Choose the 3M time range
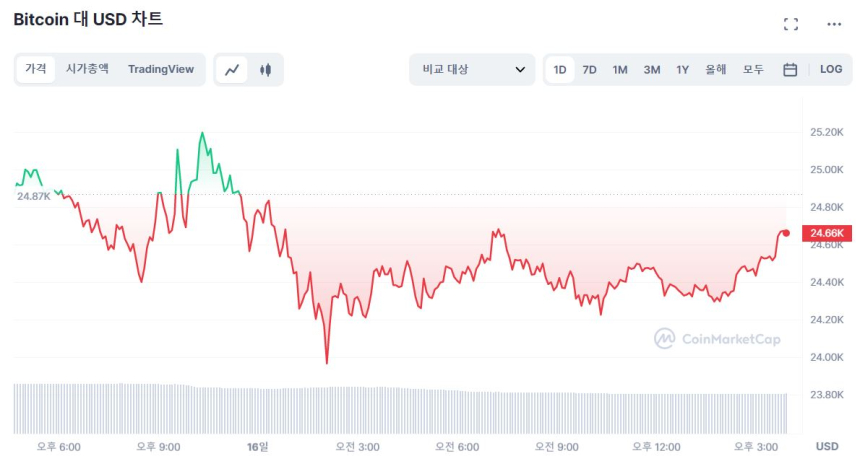Image resolution: width=860 pixels, height=456 pixels. (x=652, y=70)
